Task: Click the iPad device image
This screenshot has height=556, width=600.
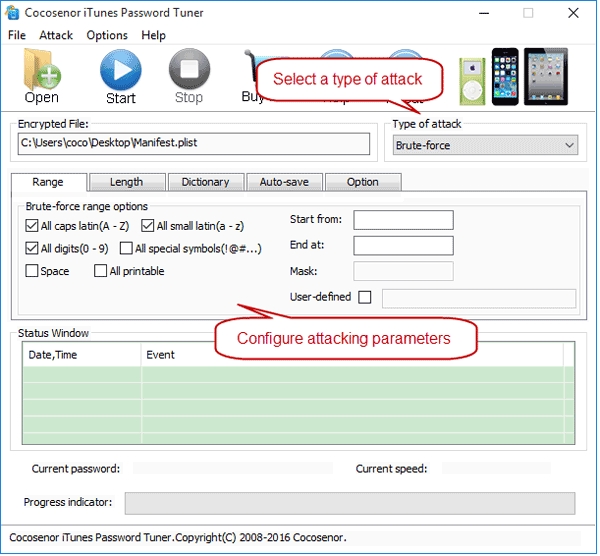Action: pos(546,77)
